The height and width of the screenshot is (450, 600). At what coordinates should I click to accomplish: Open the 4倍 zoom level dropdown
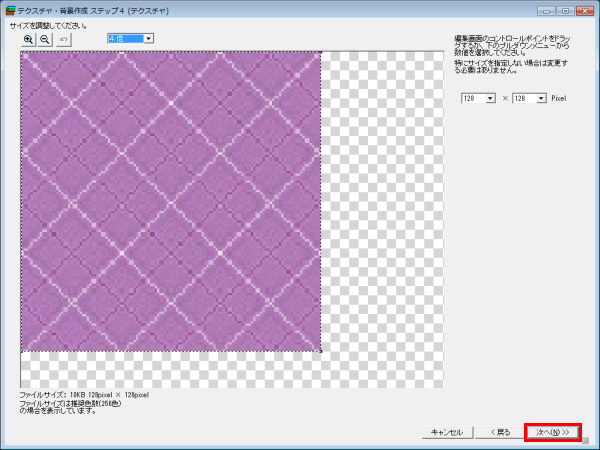(x=149, y=38)
